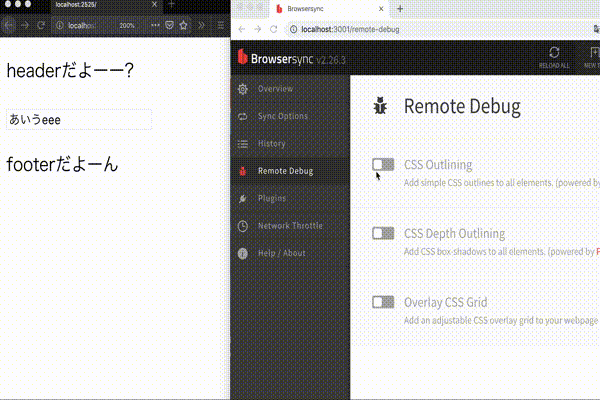Select the Browsersync browser tab
This screenshot has height=400, width=600.
(x=329, y=9)
